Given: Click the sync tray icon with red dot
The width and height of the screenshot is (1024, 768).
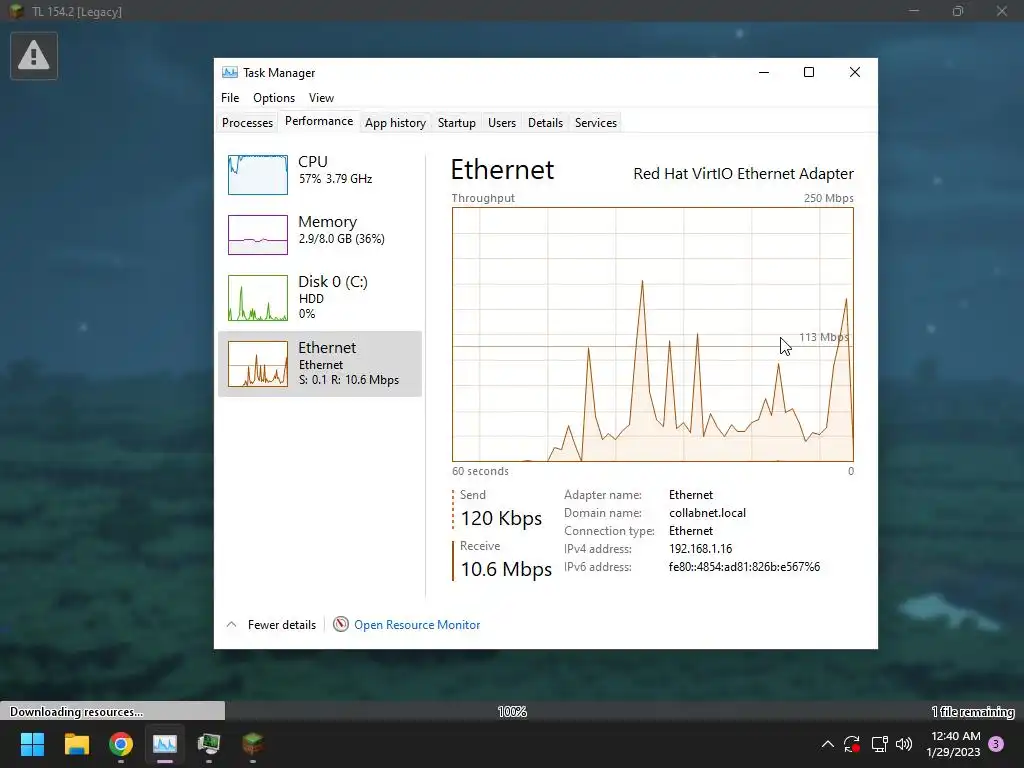Looking at the screenshot, I should click(x=852, y=744).
